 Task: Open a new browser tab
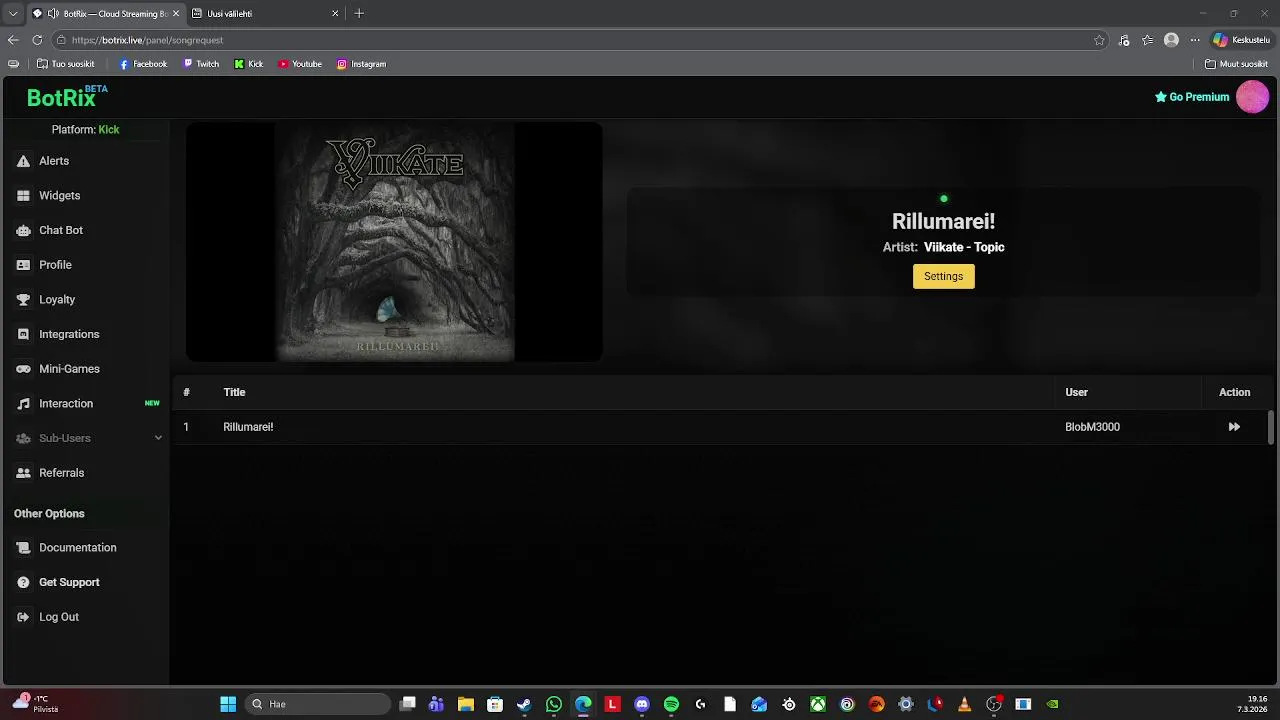pyautogui.click(x=359, y=14)
